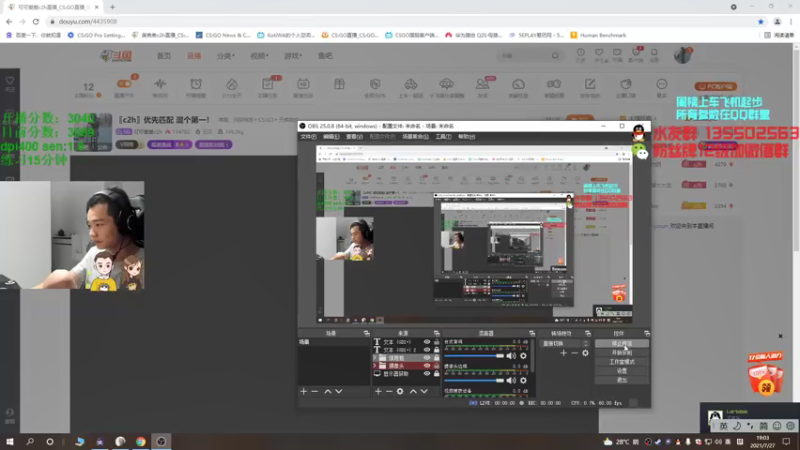Open gear settings of channel below 台式音响
This screenshot has width=800, height=450.
[523, 380]
